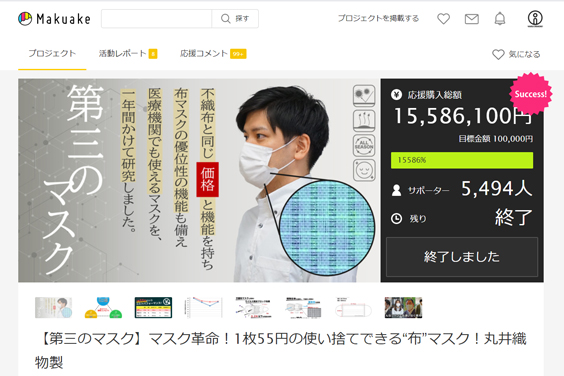Click the clock 残り icon

click(396, 218)
